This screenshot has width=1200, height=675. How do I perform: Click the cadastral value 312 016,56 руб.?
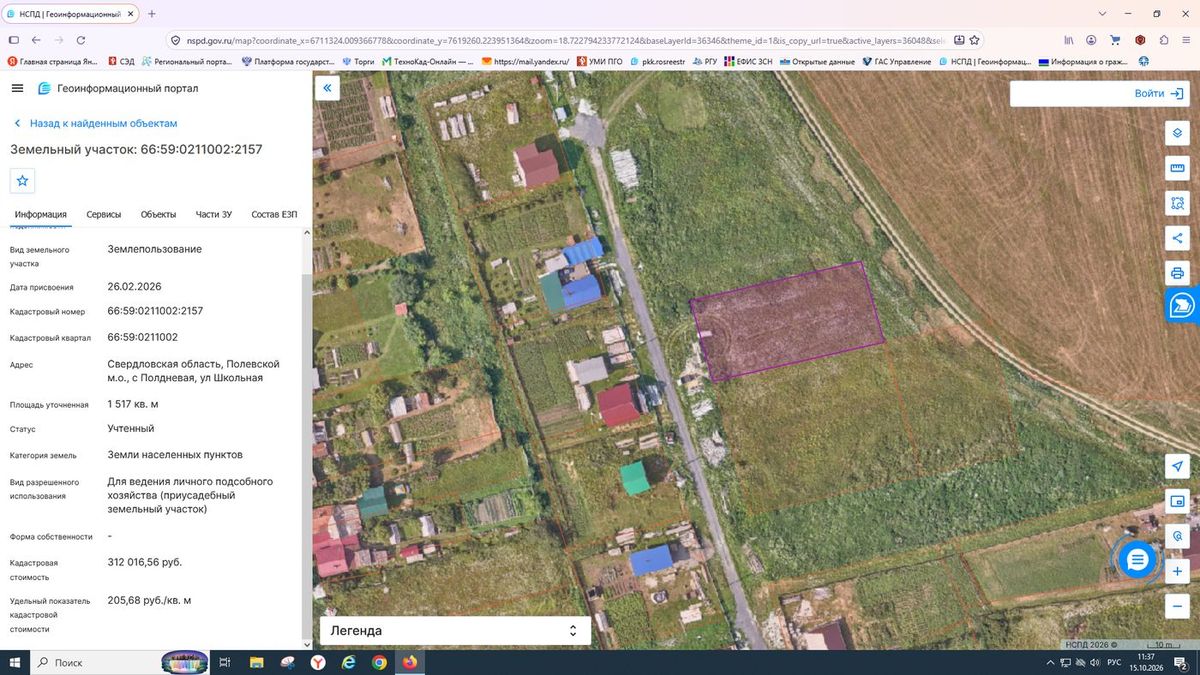(145, 562)
